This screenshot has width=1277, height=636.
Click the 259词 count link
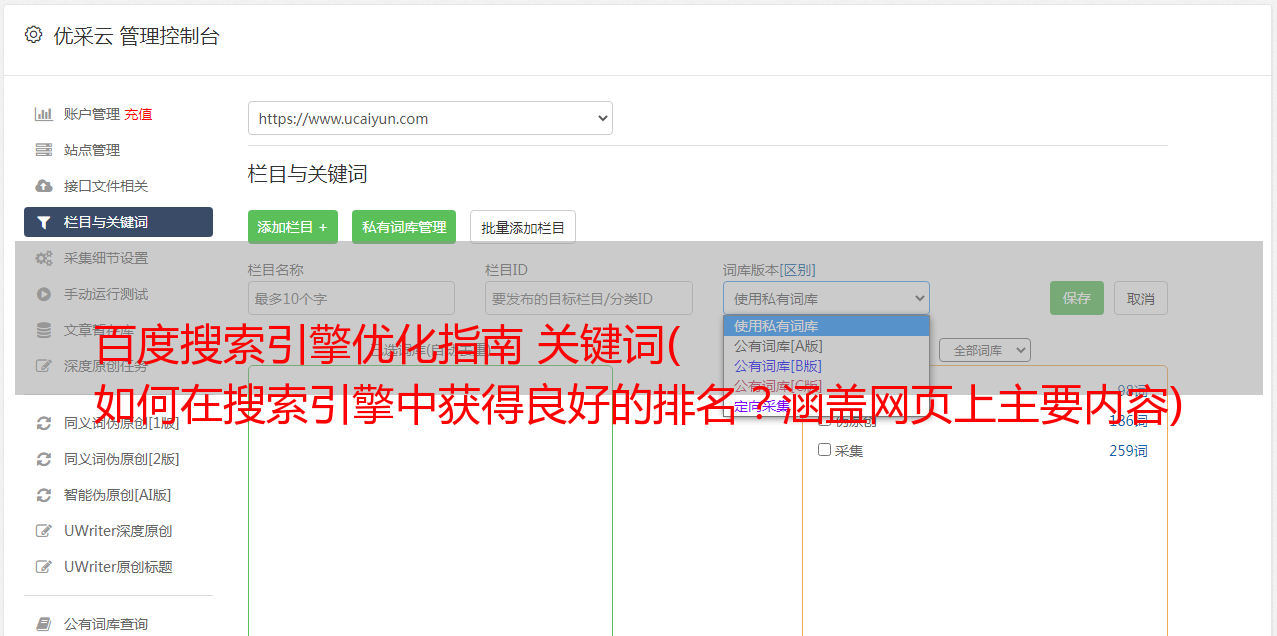click(x=1128, y=451)
